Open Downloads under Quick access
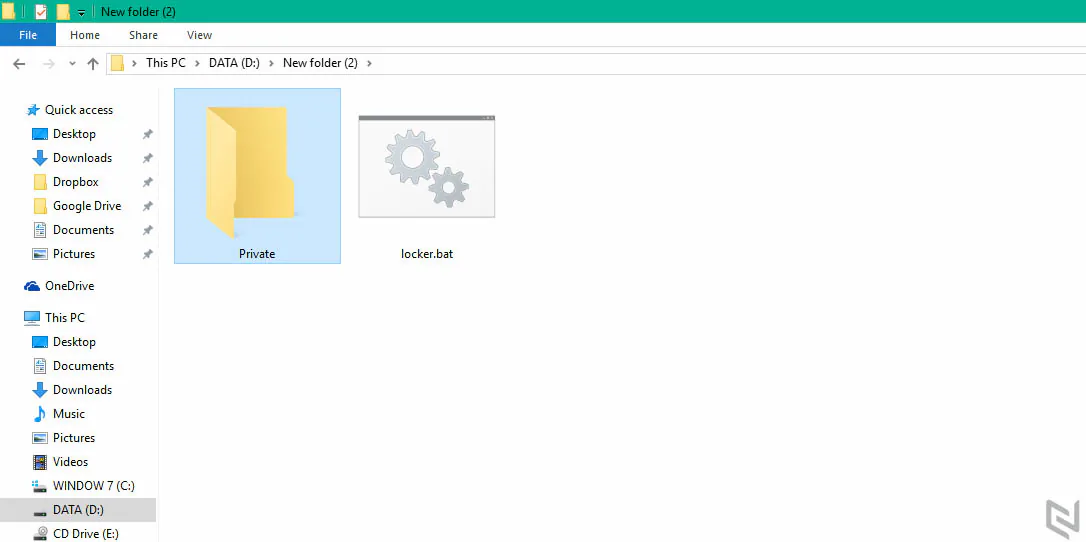 (x=82, y=159)
